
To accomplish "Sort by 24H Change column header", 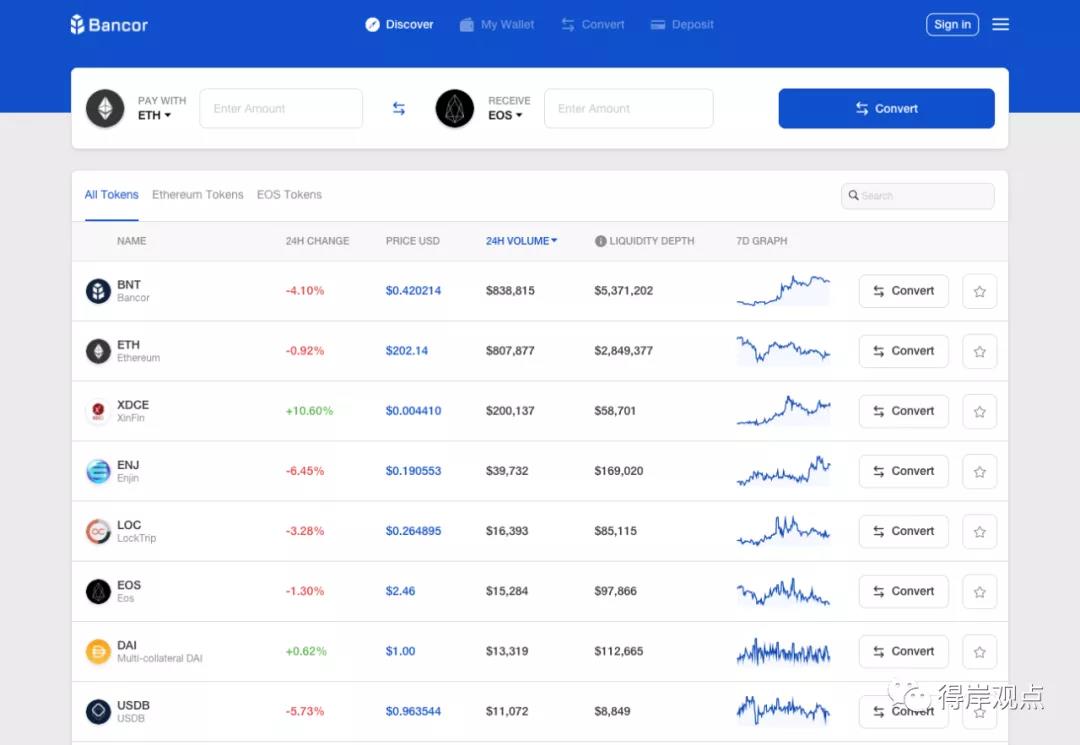I will click(x=318, y=241).
